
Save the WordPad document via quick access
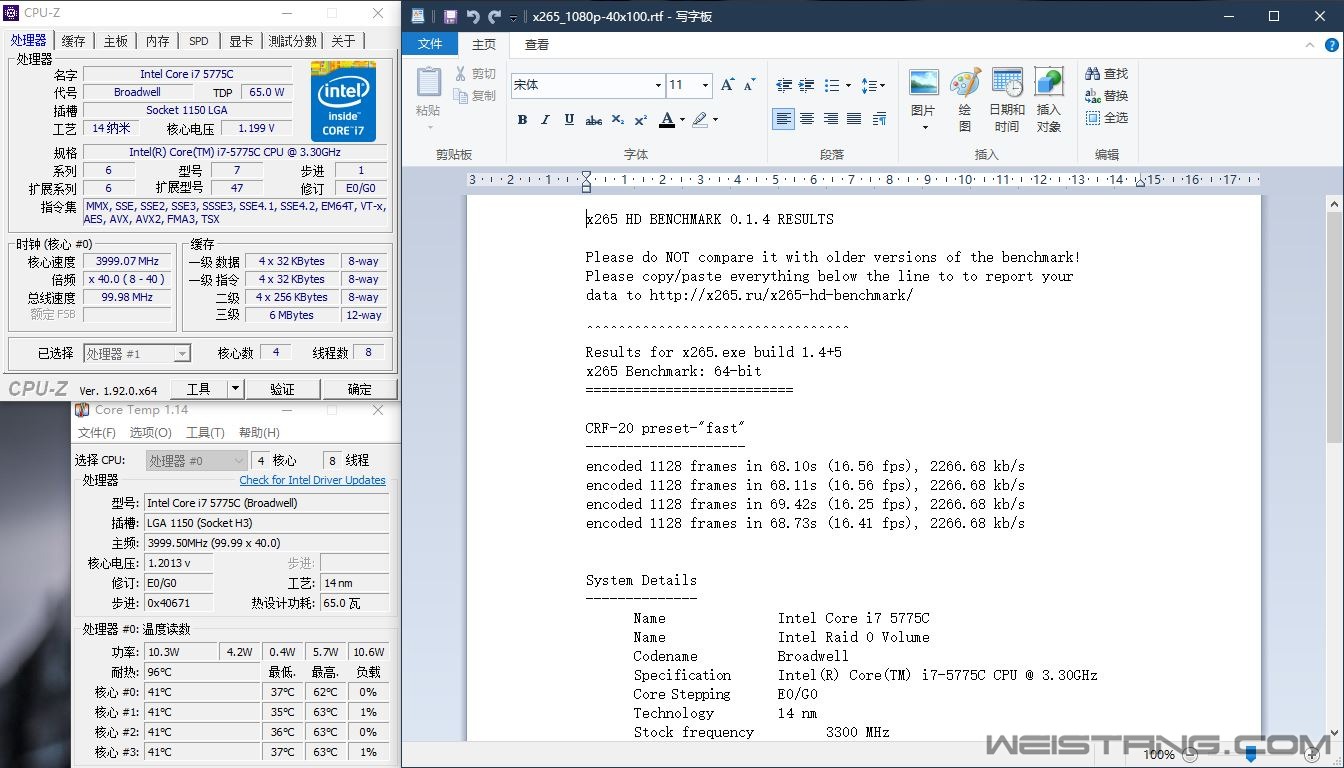point(450,17)
